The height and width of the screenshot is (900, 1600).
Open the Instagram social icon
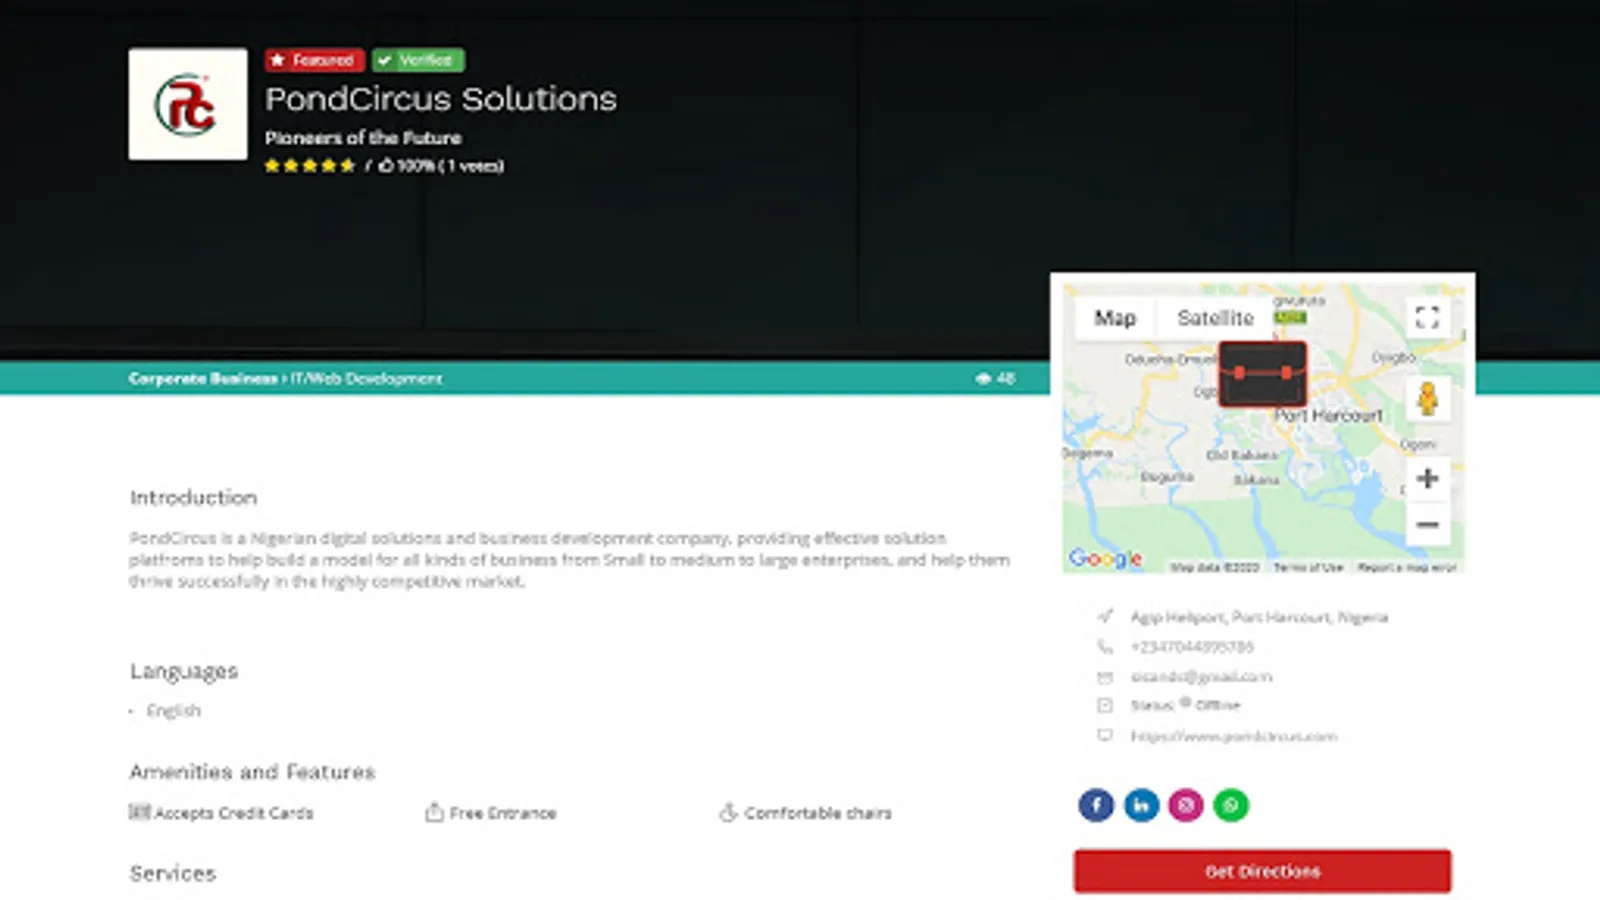point(1186,805)
